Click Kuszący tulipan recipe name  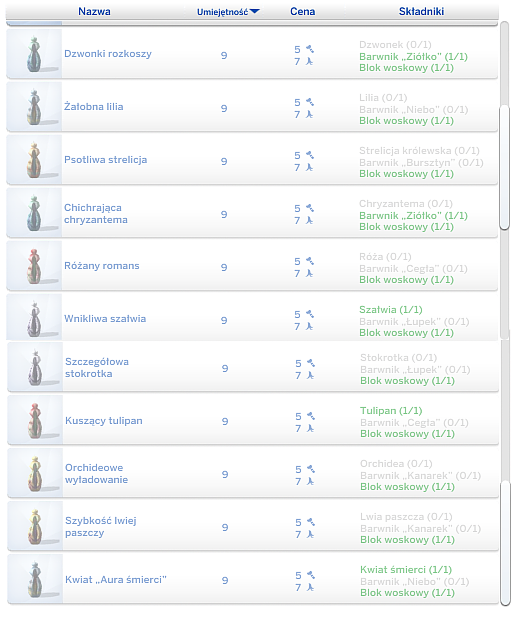pyautogui.click(x=104, y=421)
